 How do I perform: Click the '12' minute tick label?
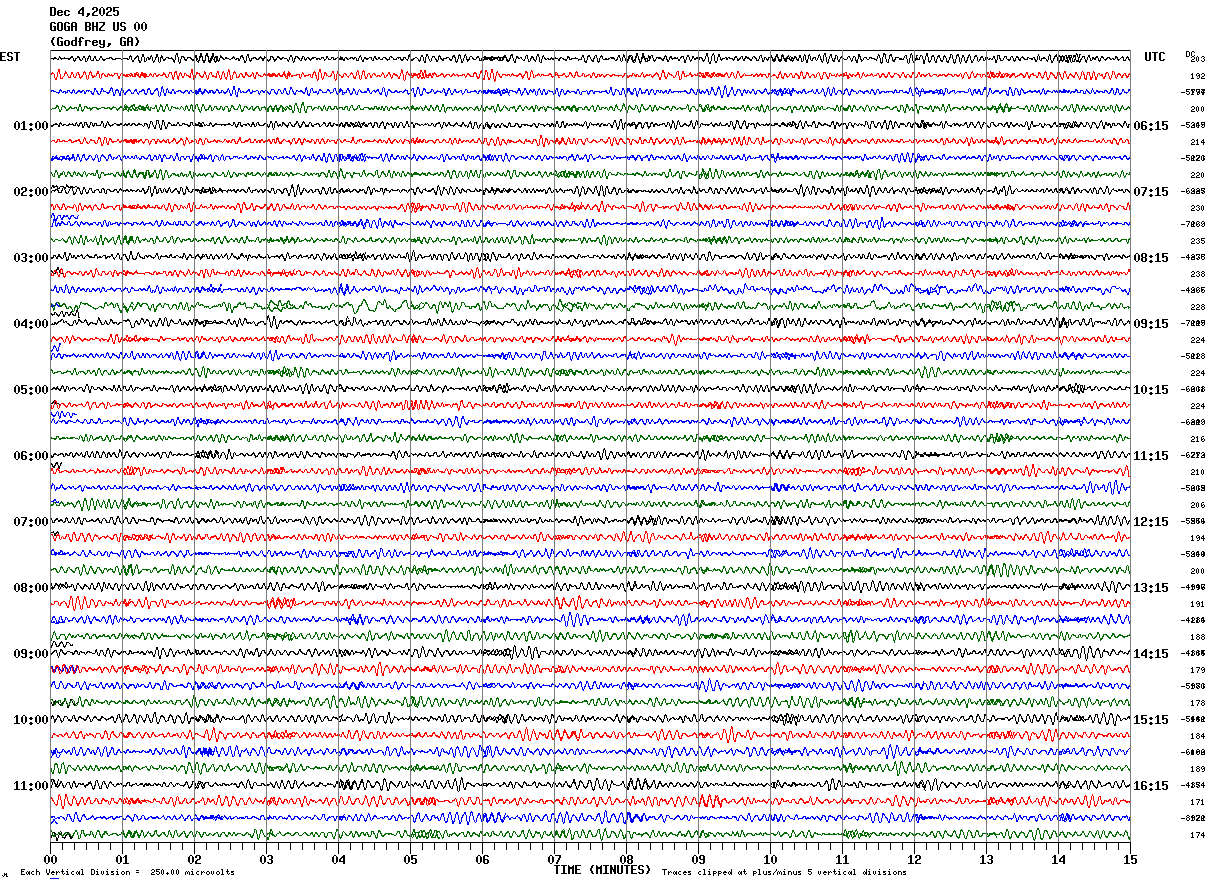pos(914,859)
